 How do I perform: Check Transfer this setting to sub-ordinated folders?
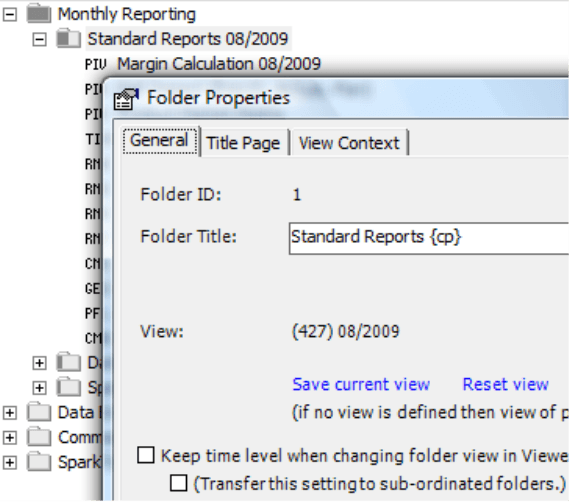pos(179,483)
